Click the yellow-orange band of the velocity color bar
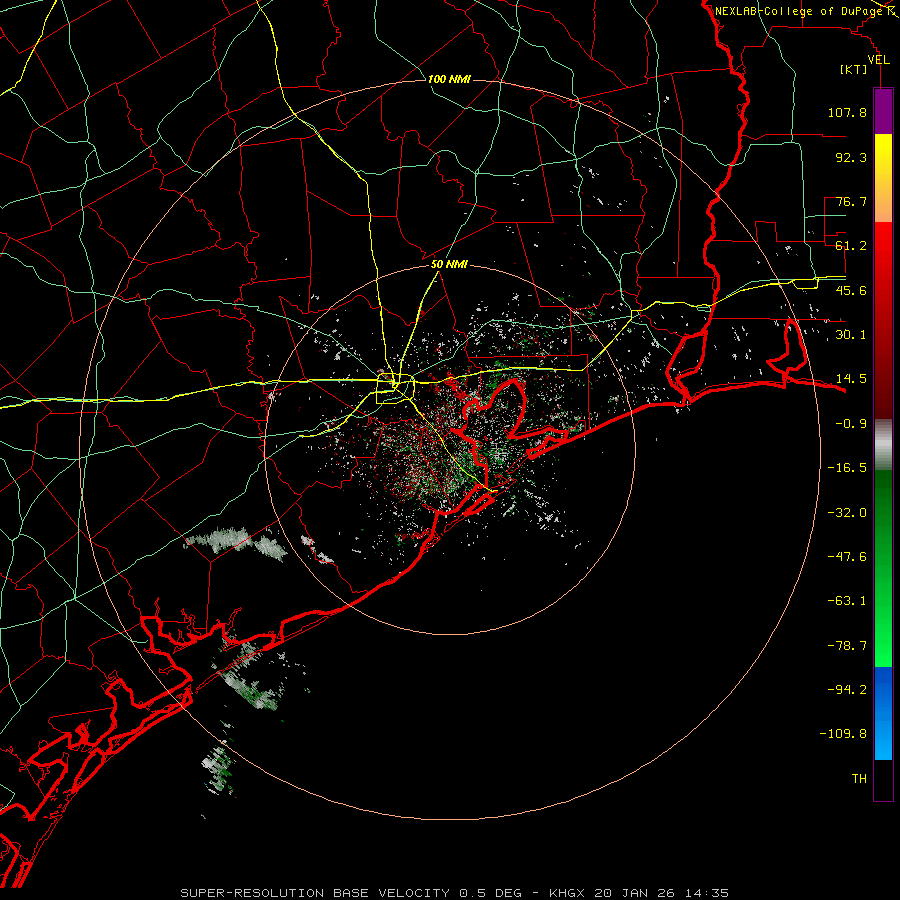Screen dimensions: 900x900 pos(883,178)
